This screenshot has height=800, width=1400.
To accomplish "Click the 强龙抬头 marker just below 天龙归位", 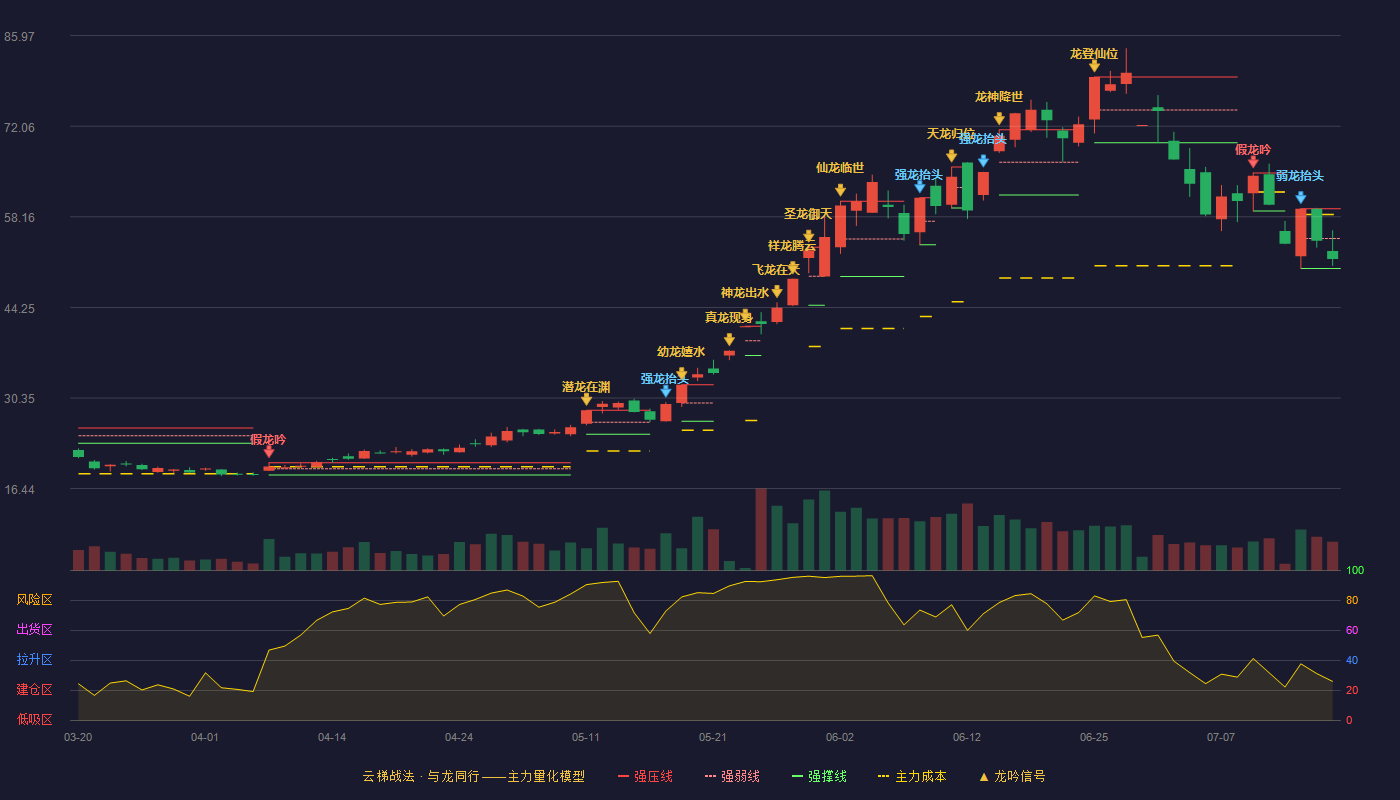I will click(983, 161).
